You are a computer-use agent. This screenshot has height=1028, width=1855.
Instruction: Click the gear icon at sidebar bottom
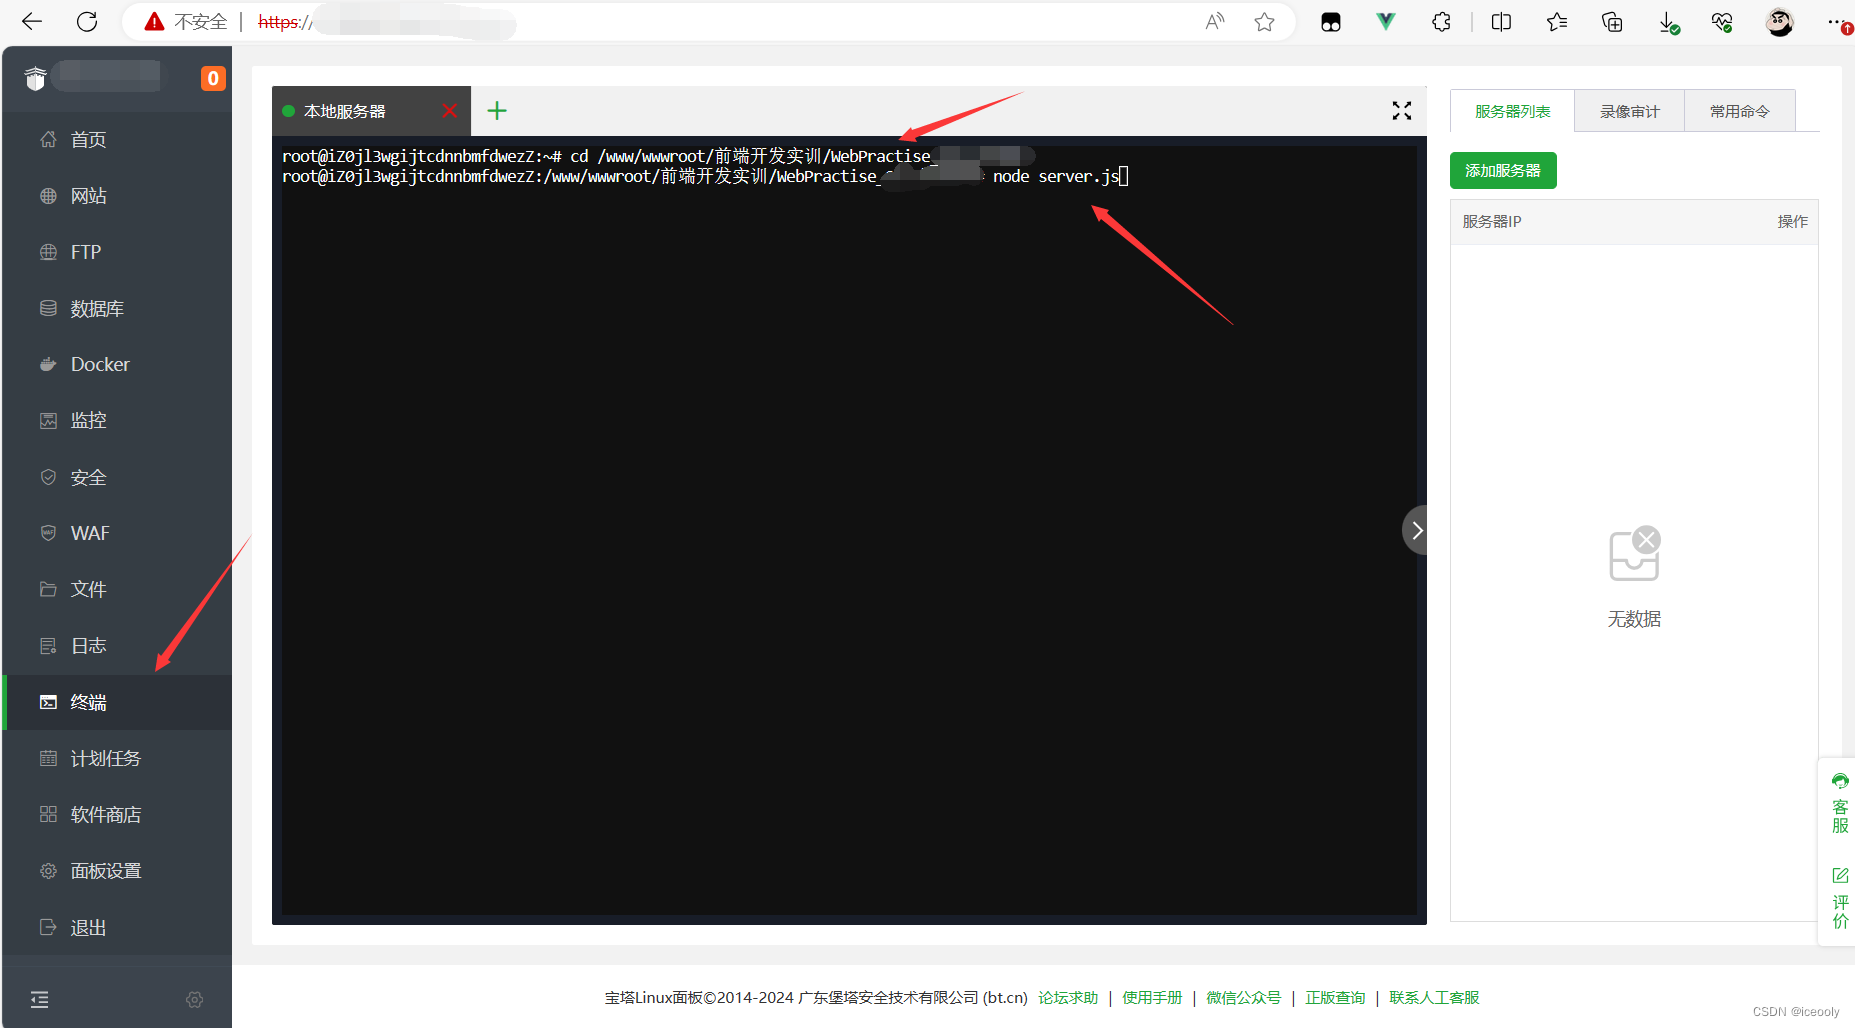click(195, 999)
